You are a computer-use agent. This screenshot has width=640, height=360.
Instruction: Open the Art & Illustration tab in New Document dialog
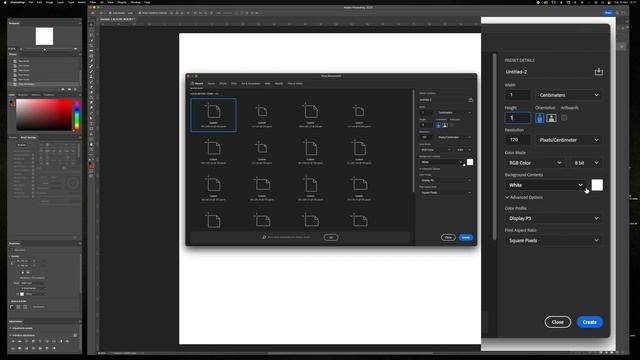pyautogui.click(x=251, y=84)
